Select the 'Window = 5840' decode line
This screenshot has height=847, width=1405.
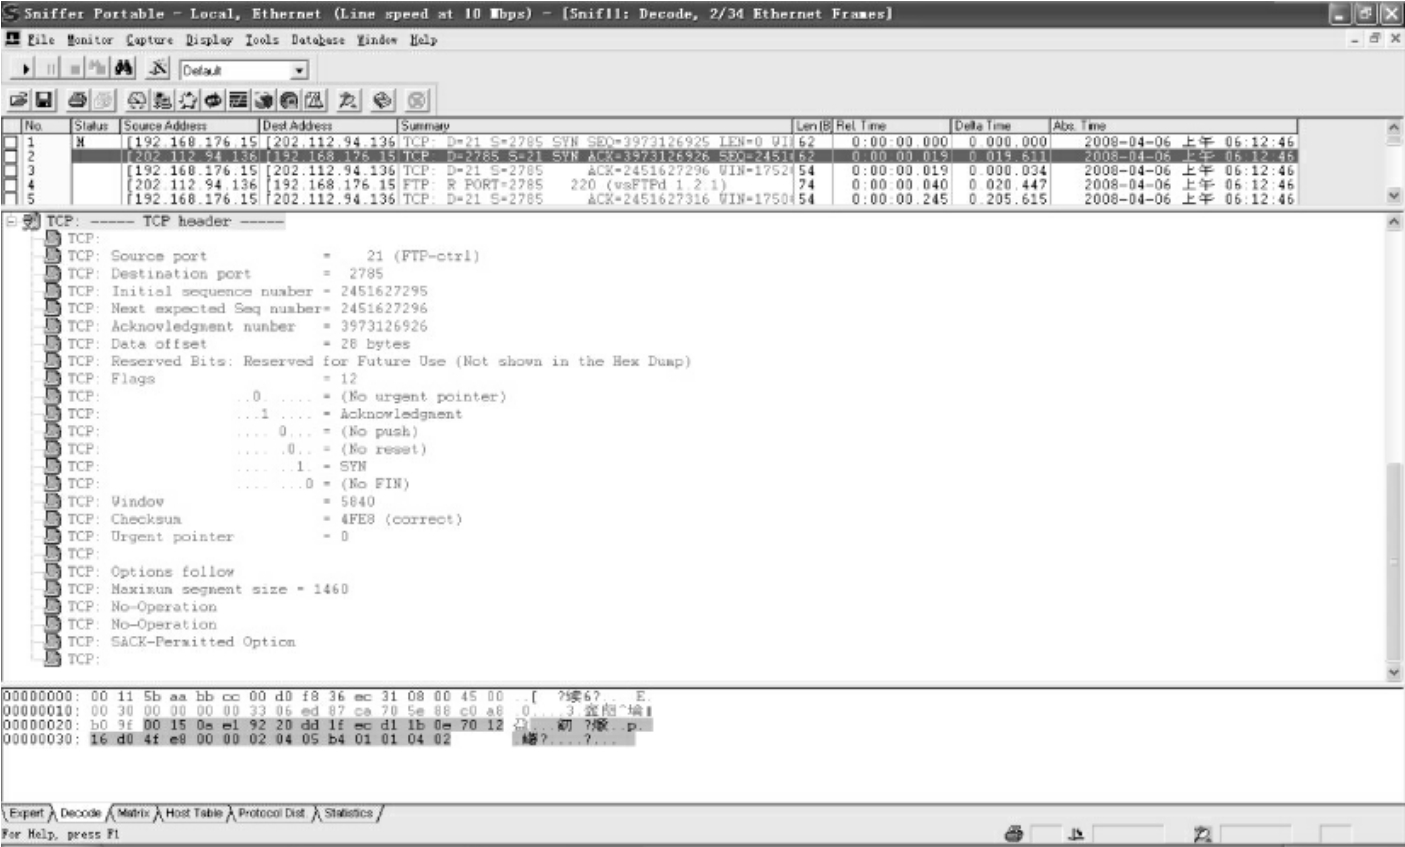221,501
